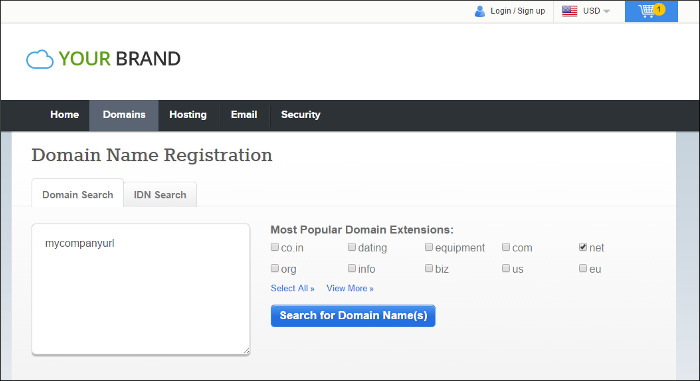Click inside the domain name text area
The height and width of the screenshot is (381, 700).
141,289
